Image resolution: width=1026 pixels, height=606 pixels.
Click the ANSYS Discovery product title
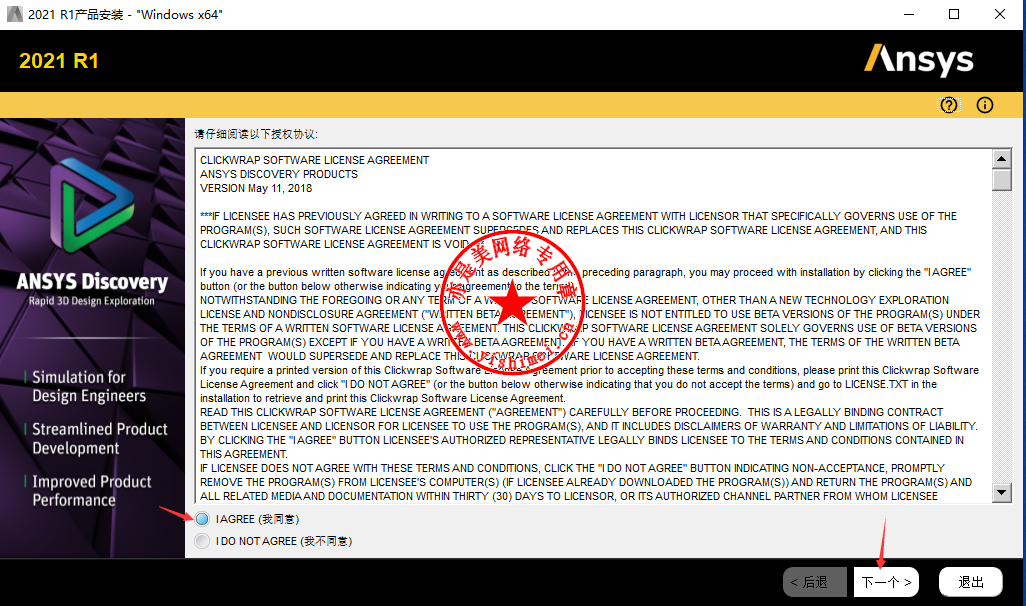[92, 281]
